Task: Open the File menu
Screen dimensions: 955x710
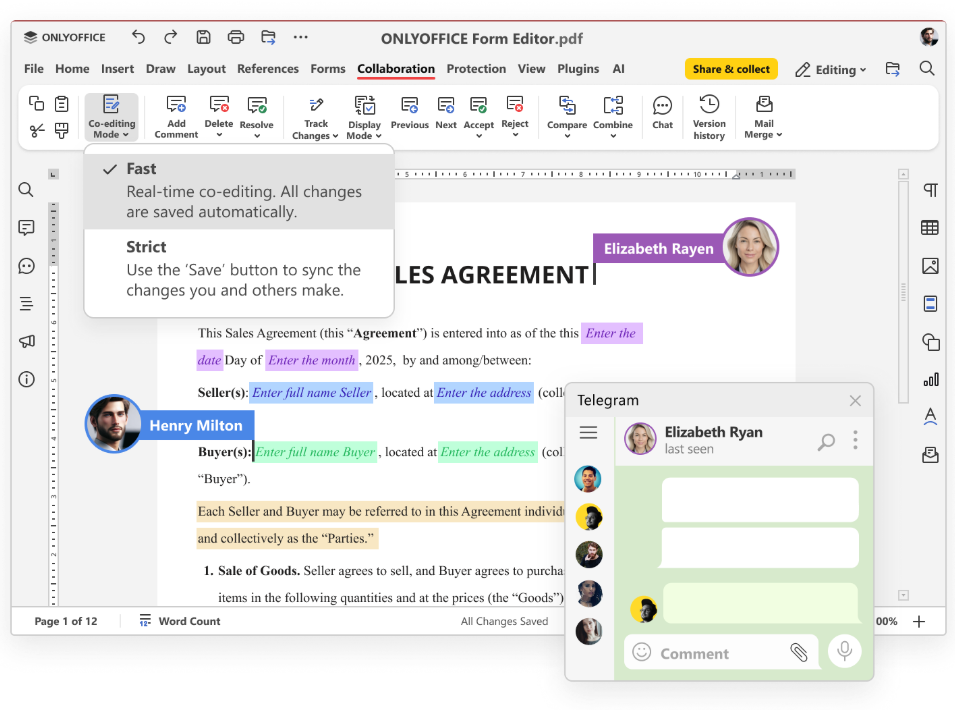Action: tap(33, 69)
